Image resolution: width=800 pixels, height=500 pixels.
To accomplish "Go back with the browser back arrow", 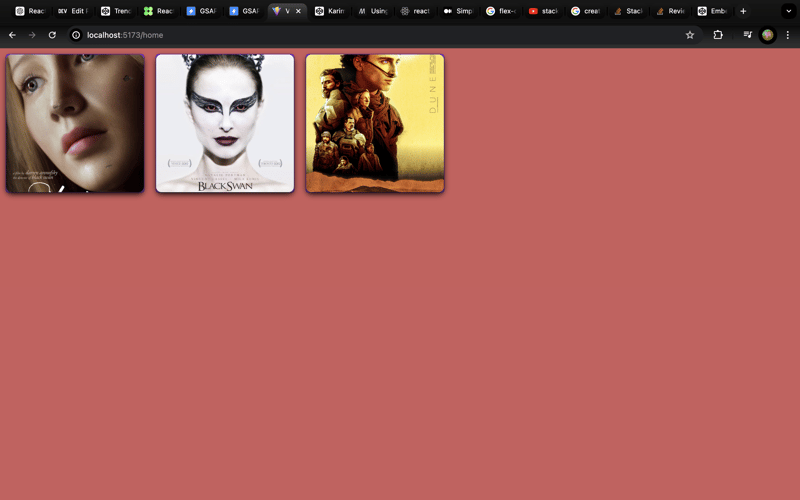I will pyautogui.click(x=12, y=35).
